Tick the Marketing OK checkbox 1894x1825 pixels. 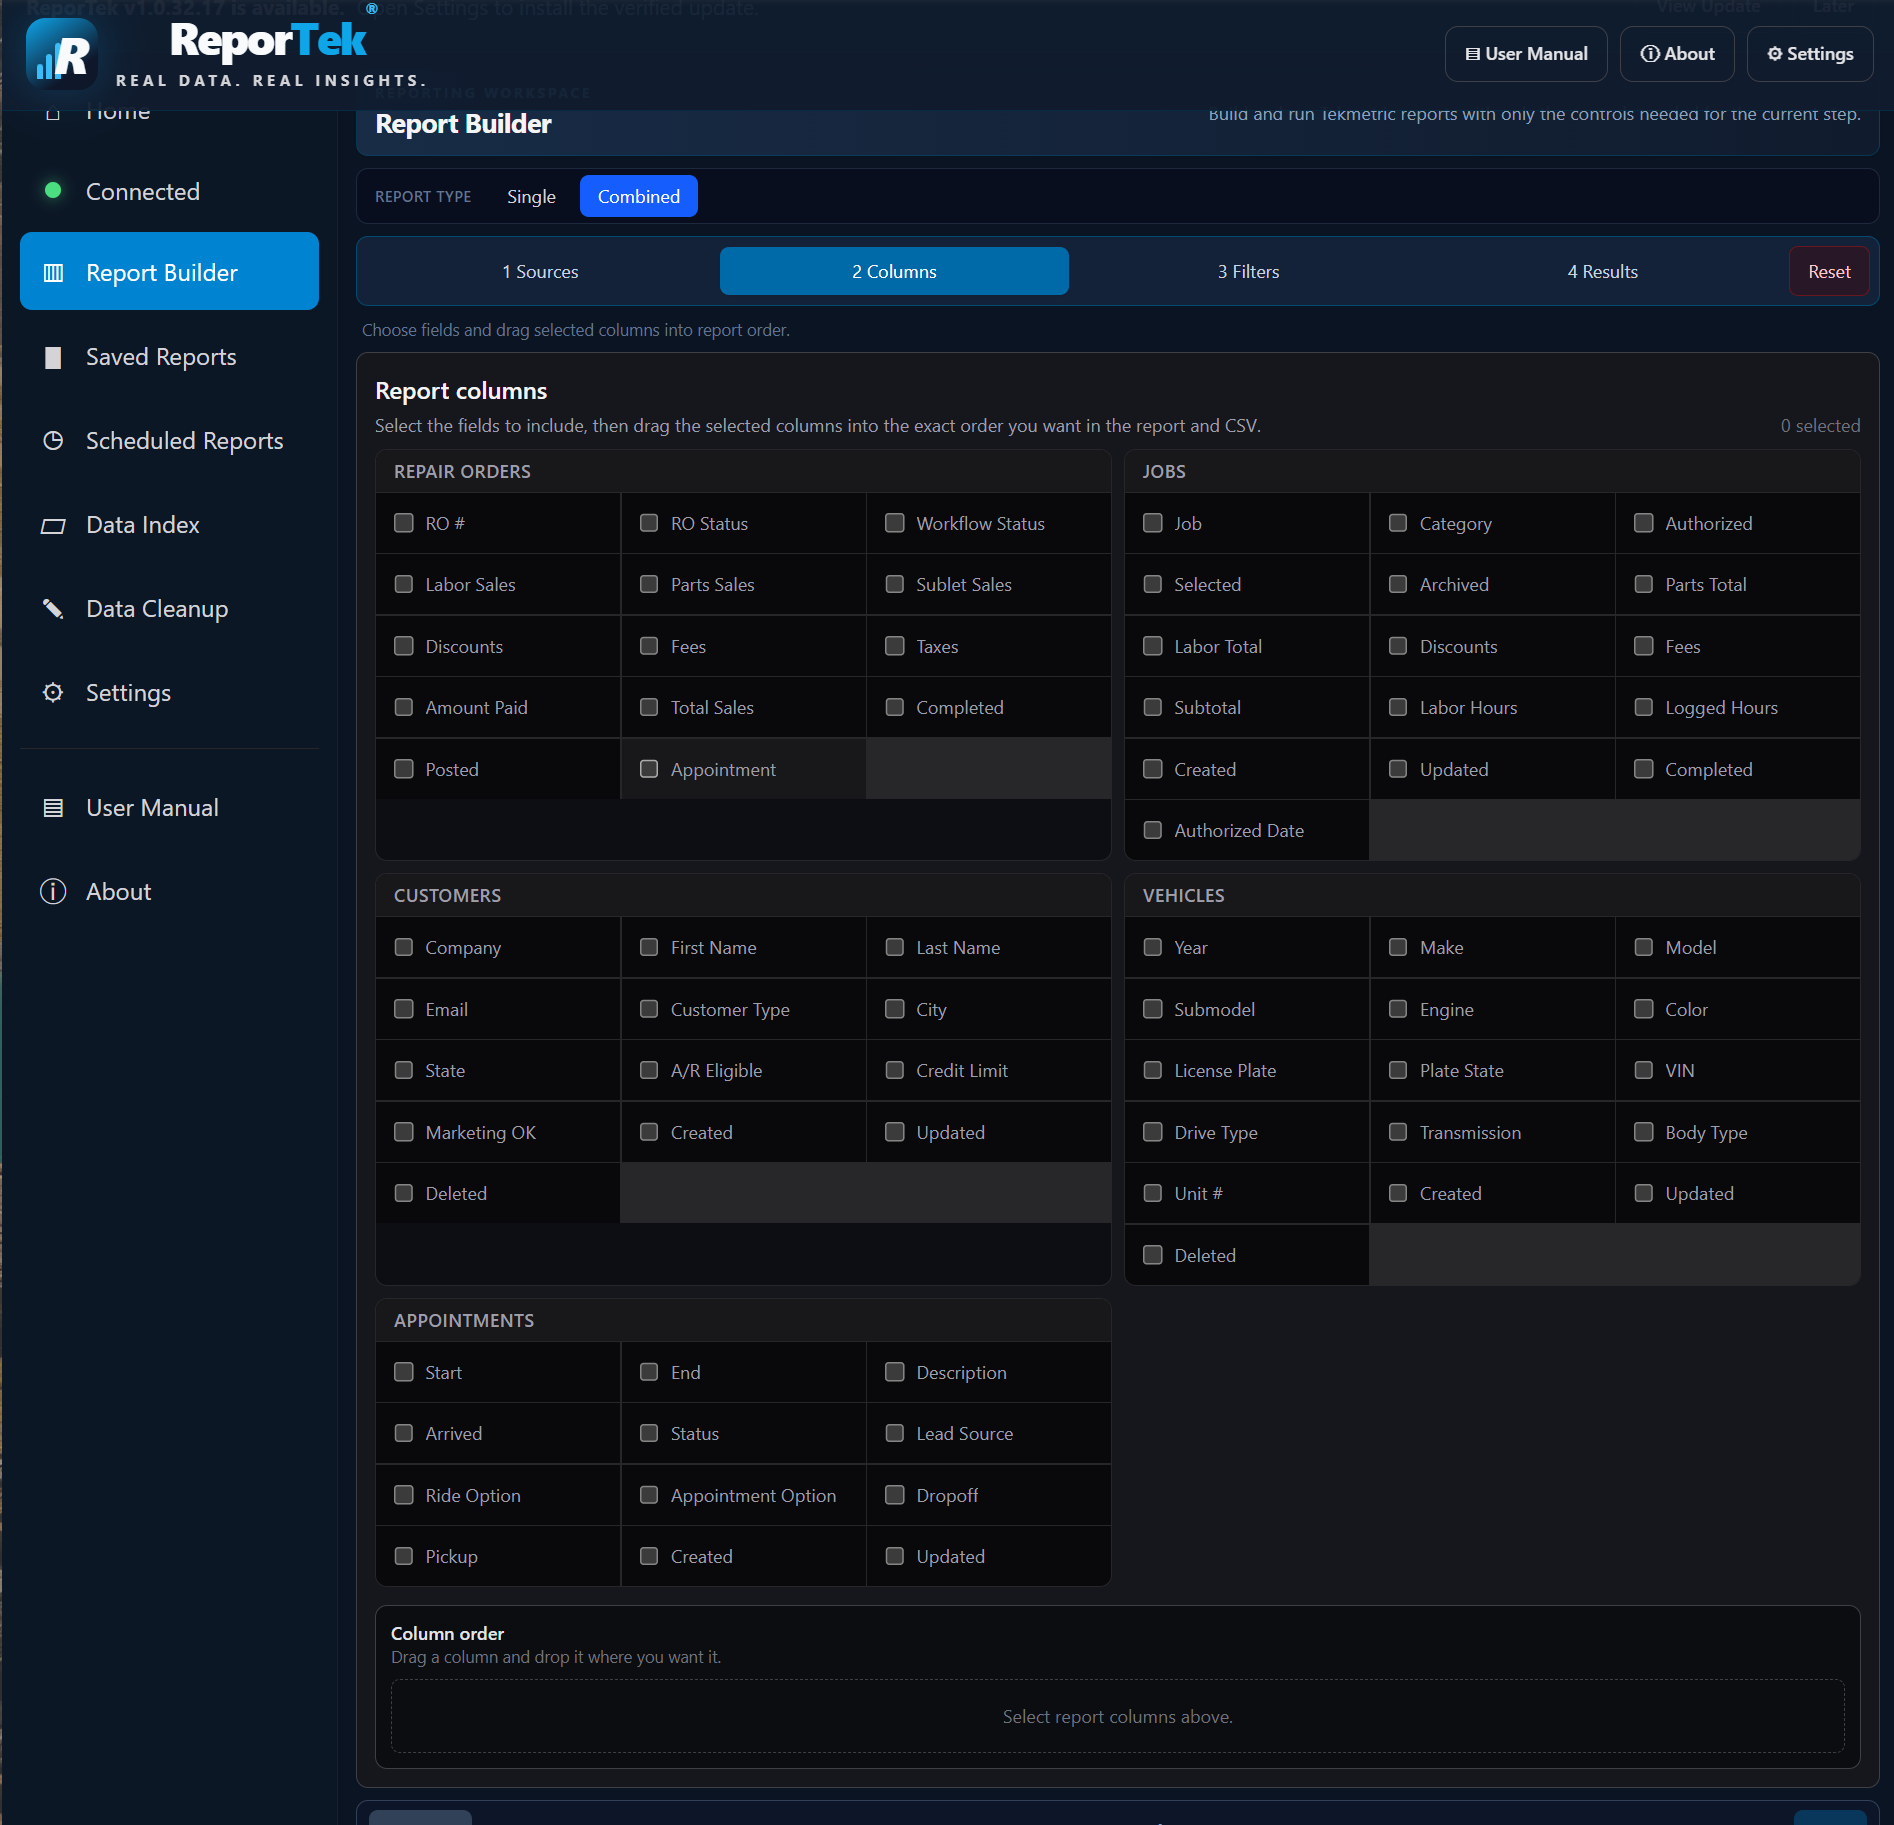(404, 1132)
